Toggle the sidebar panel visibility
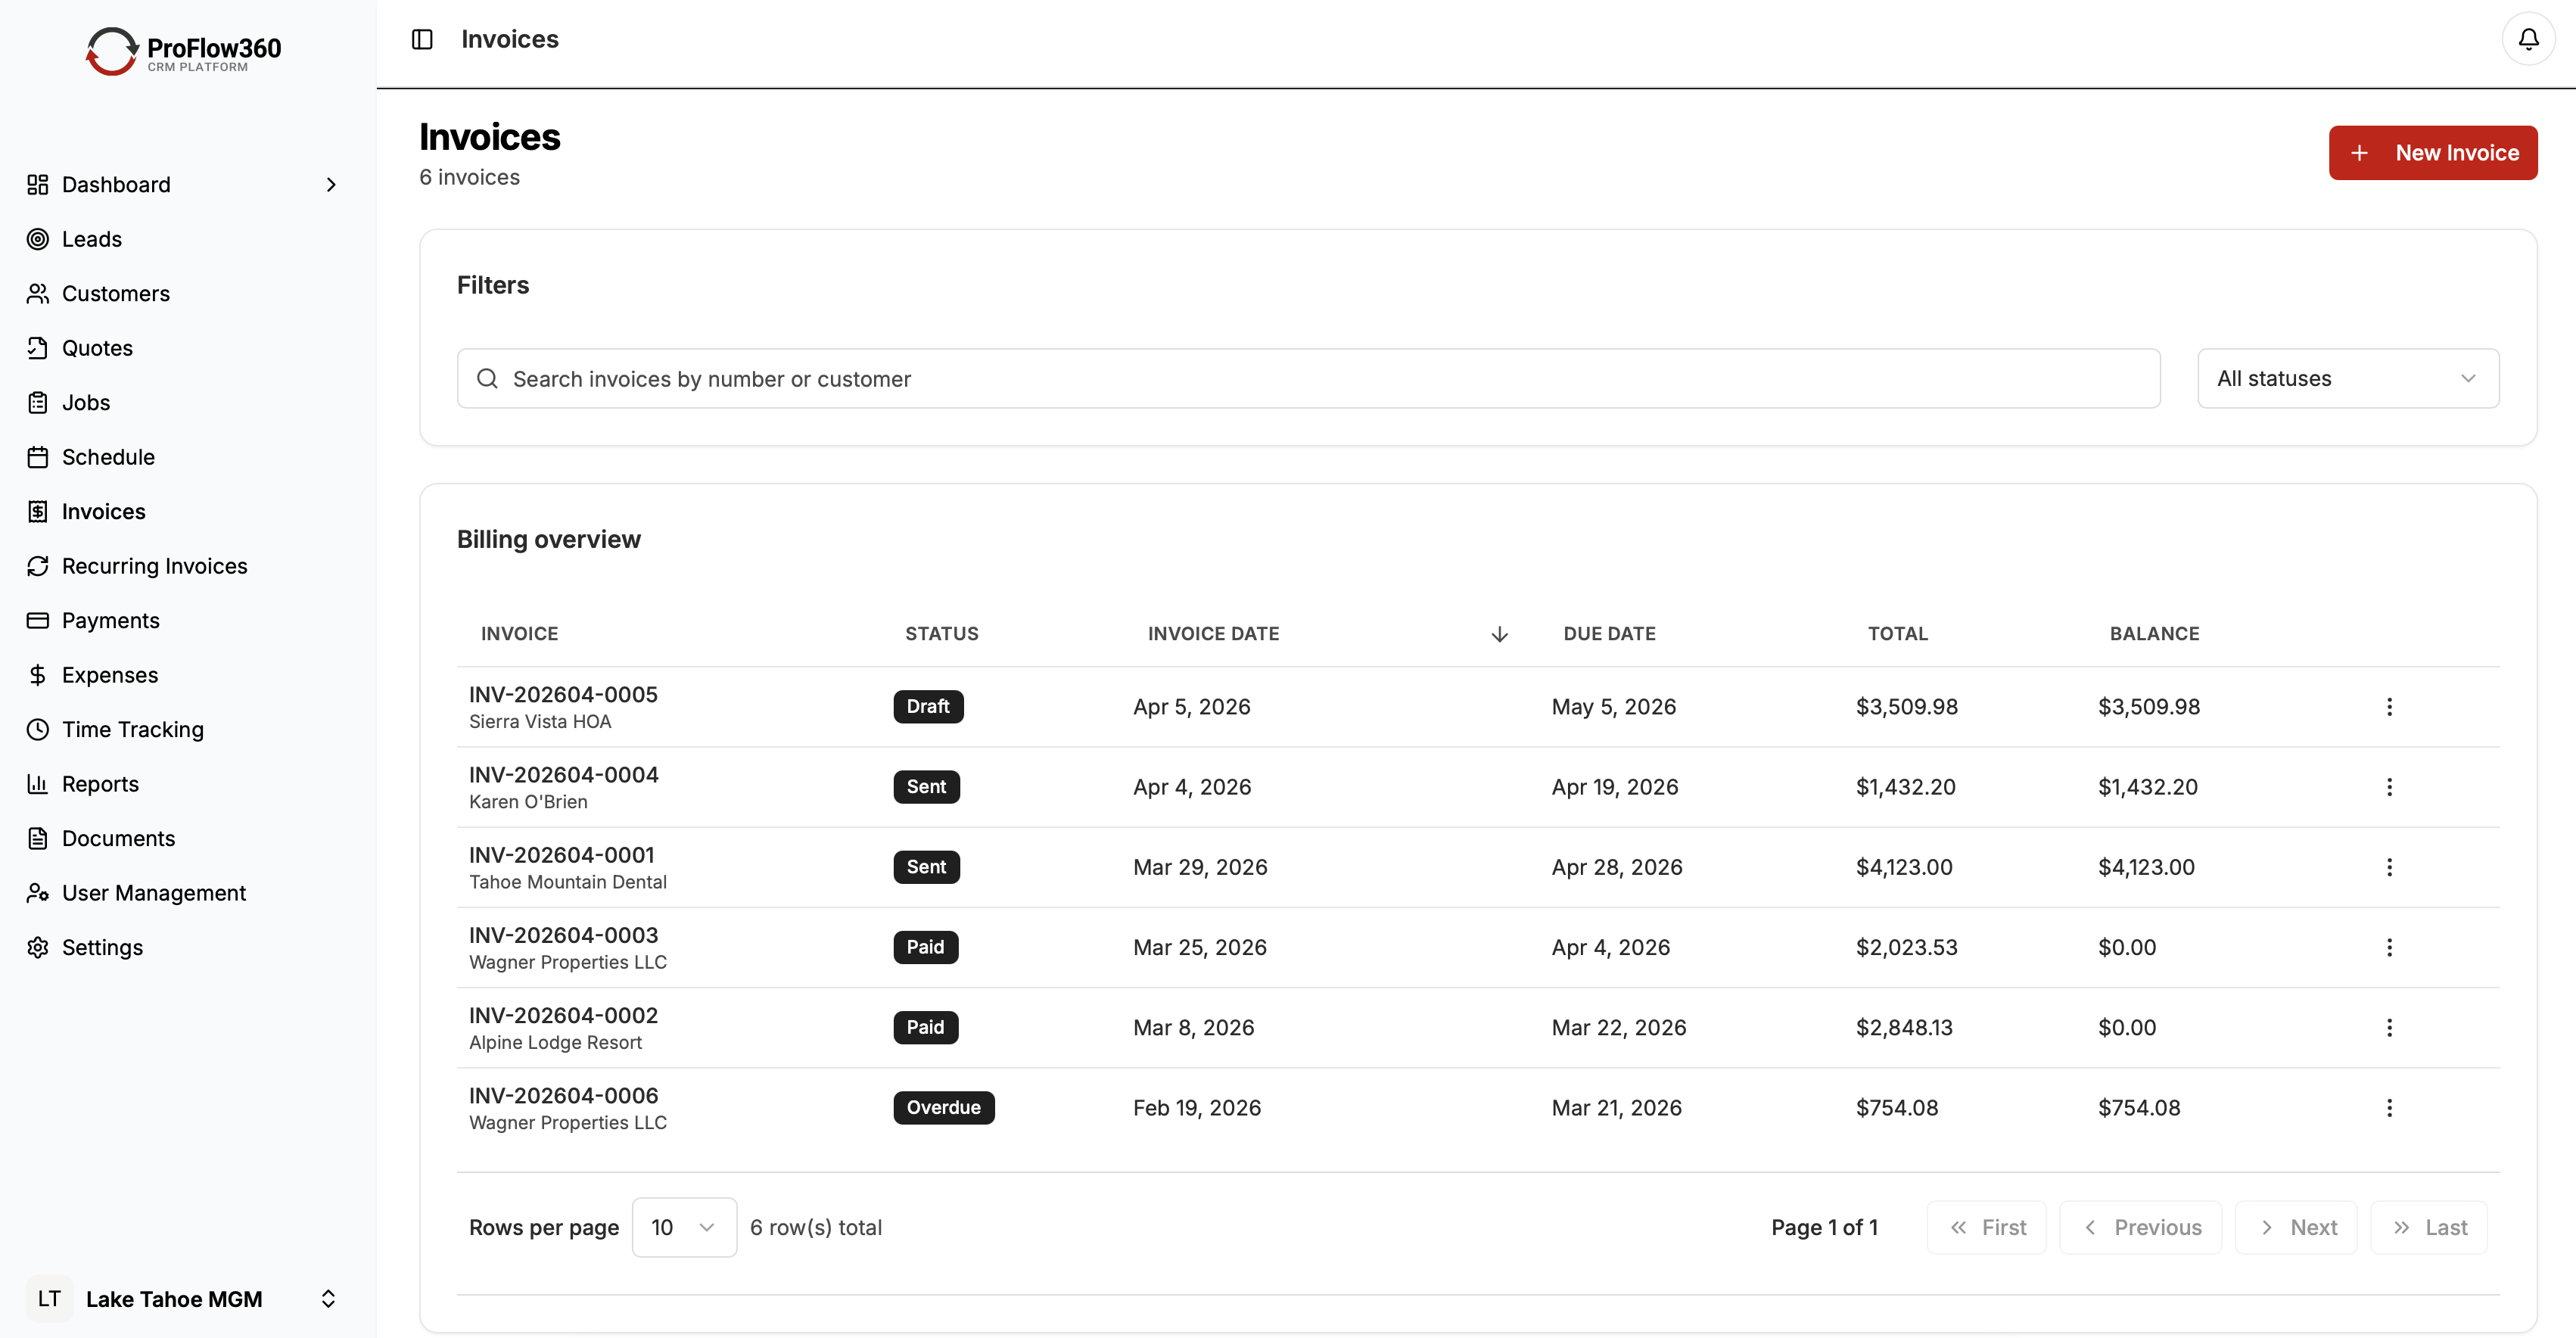This screenshot has height=1338, width=2576. [x=421, y=39]
